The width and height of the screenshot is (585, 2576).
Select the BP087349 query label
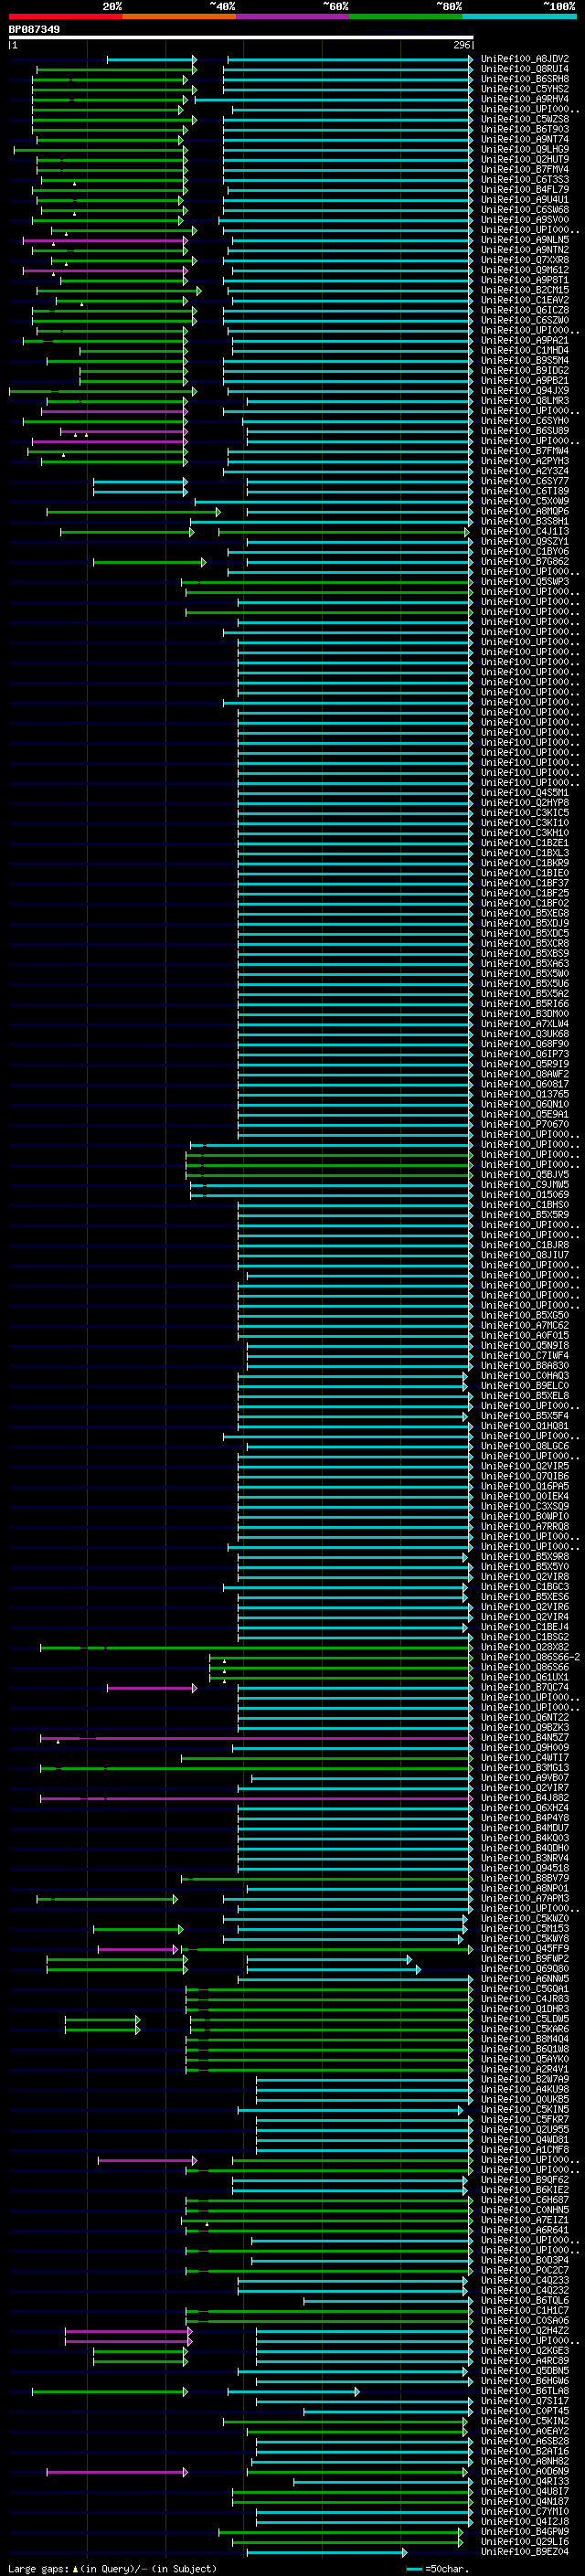coord(34,30)
